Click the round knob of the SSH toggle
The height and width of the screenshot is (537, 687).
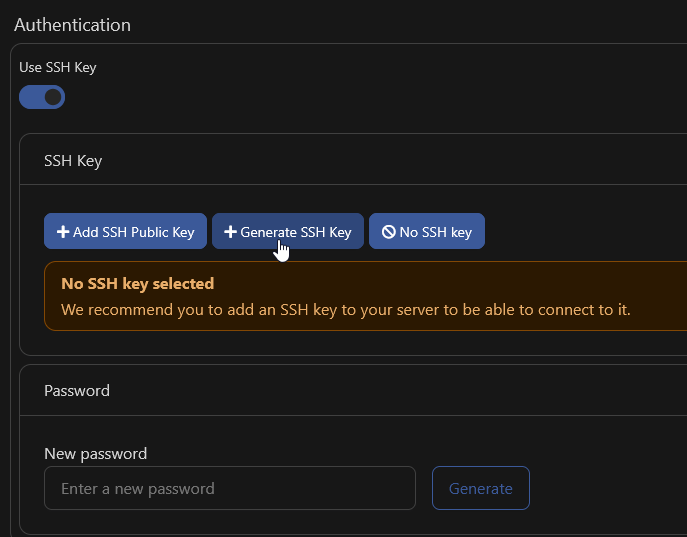pos(53,97)
